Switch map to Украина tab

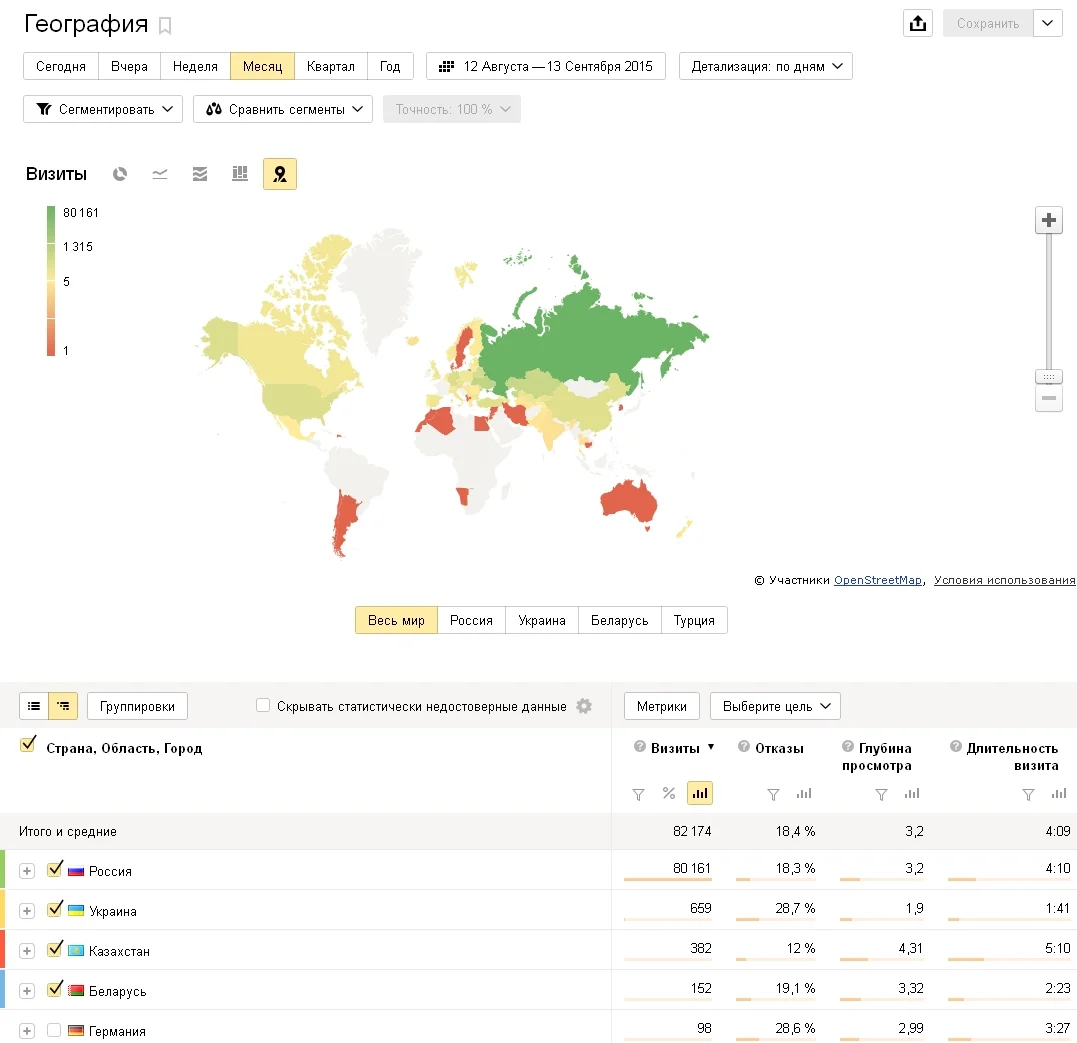pyautogui.click(x=542, y=620)
